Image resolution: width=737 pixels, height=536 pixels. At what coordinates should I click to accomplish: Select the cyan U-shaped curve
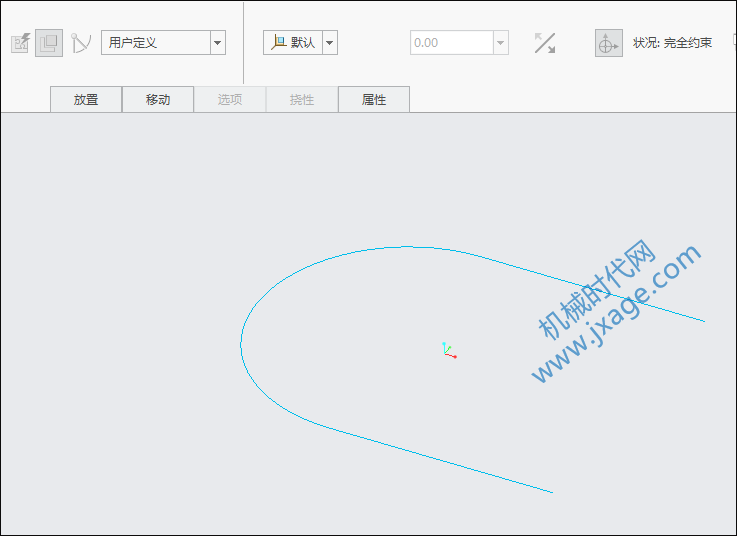(x=241, y=345)
